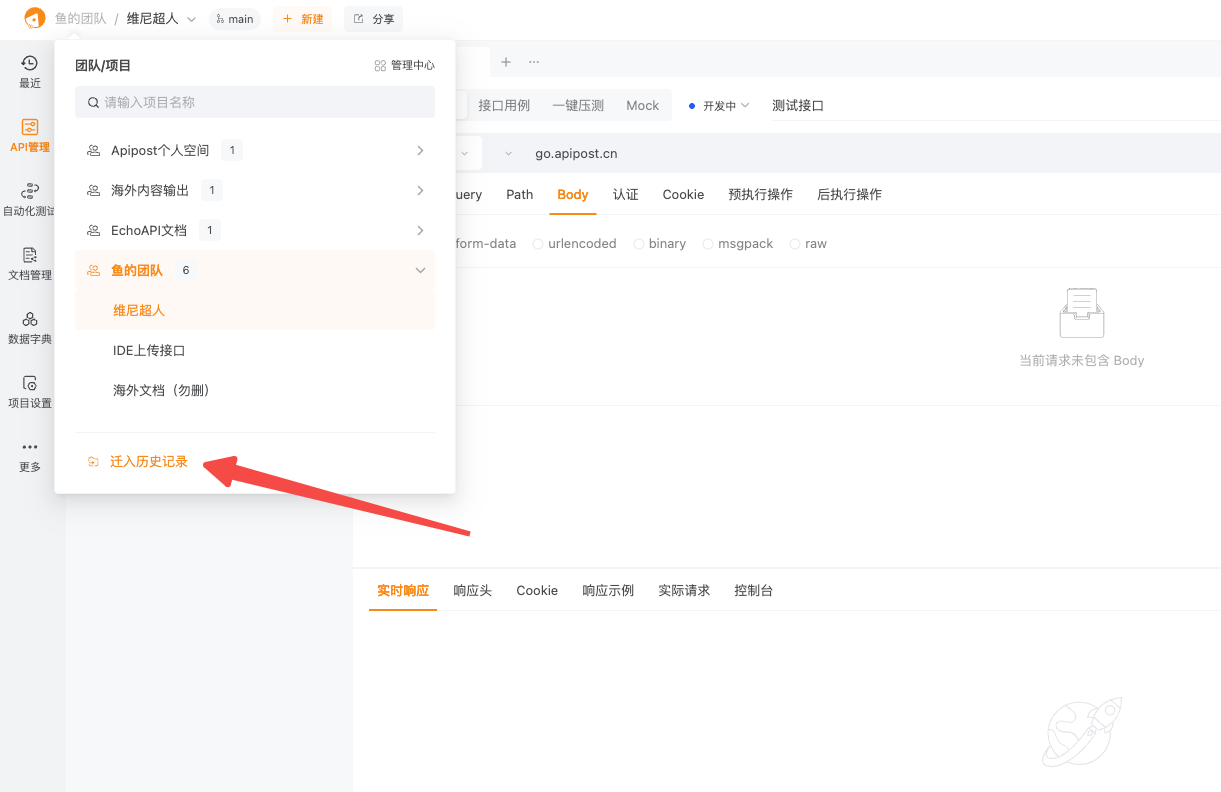Viewport: 1221px width, 792px height.
Task: Click 迁入历史记录 link
Action: (149, 462)
